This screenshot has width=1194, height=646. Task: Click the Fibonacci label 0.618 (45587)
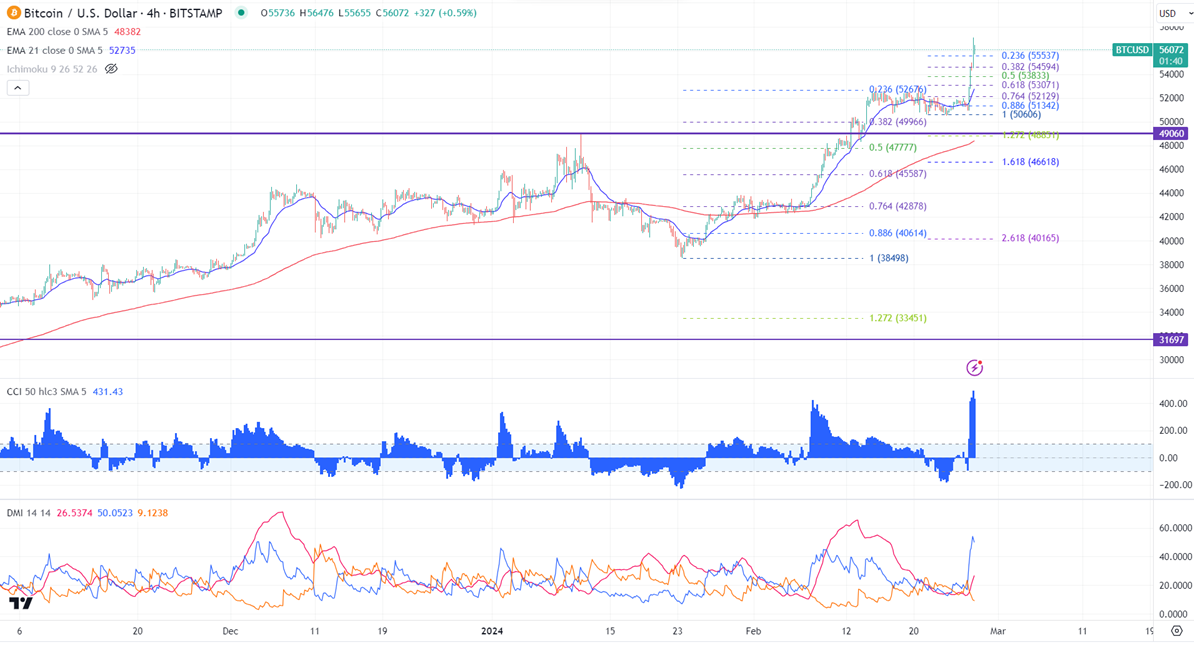point(898,174)
